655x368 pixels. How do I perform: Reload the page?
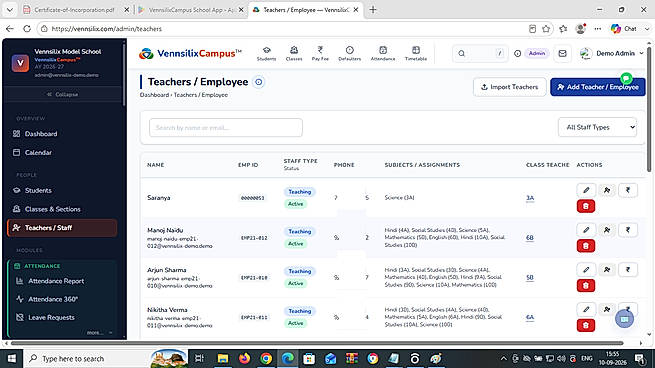(x=27, y=29)
